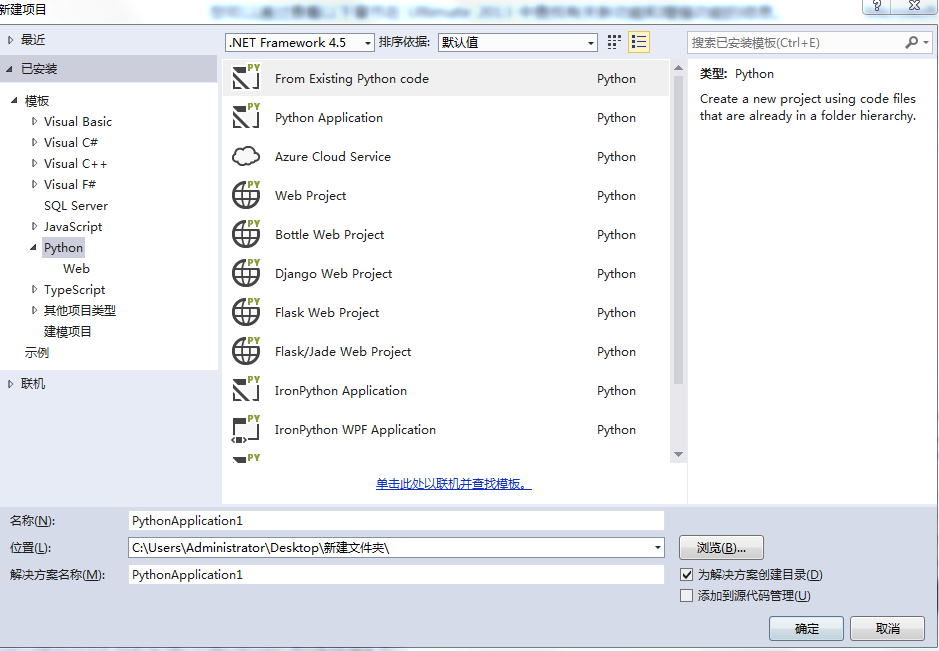939x651 pixels.
Task: Open the dialog help question mark button
Action: point(877,5)
